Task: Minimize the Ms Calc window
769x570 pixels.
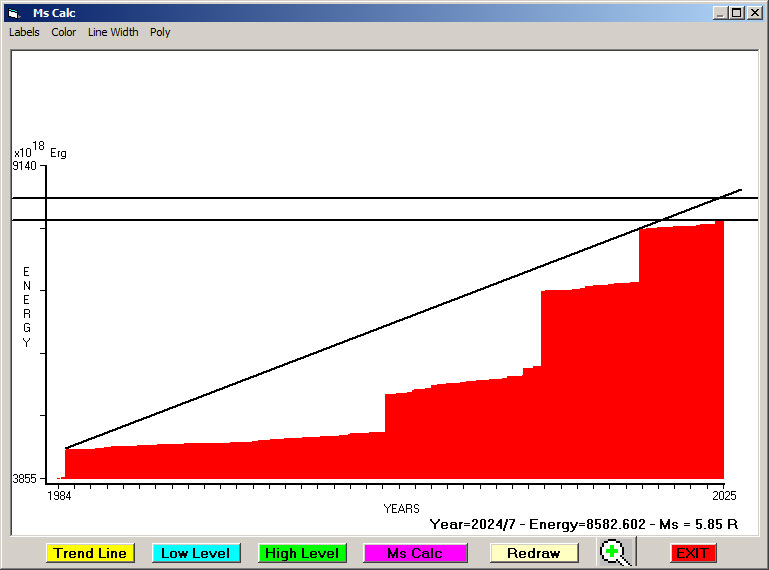Action: coord(720,13)
